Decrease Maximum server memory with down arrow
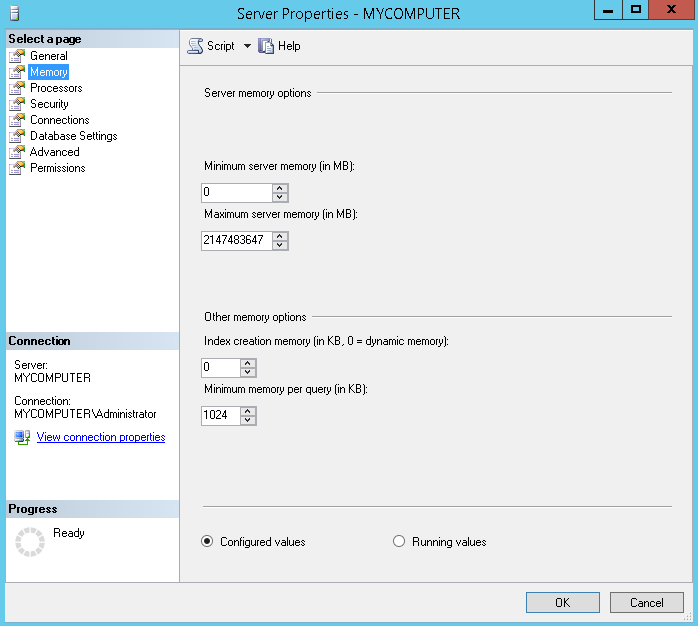The image size is (698, 626). pos(280,245)
